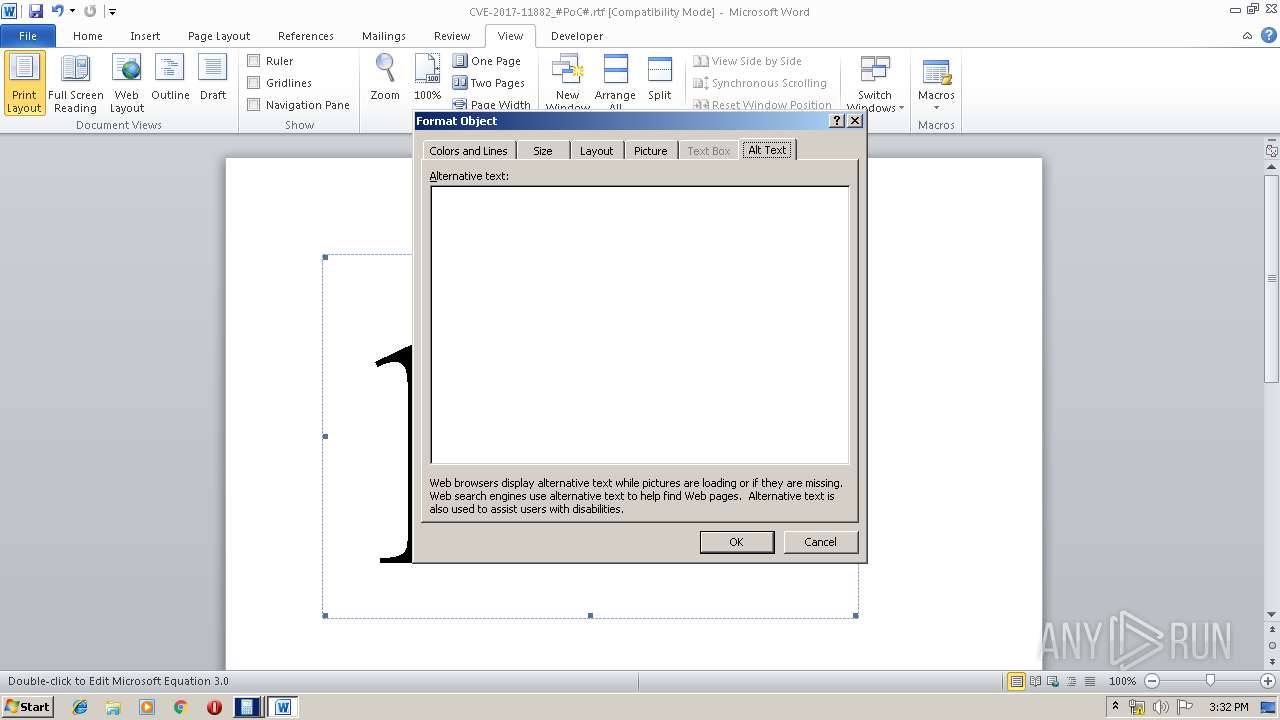Switch to the Home ribbon tab

(x=88, y=36)
